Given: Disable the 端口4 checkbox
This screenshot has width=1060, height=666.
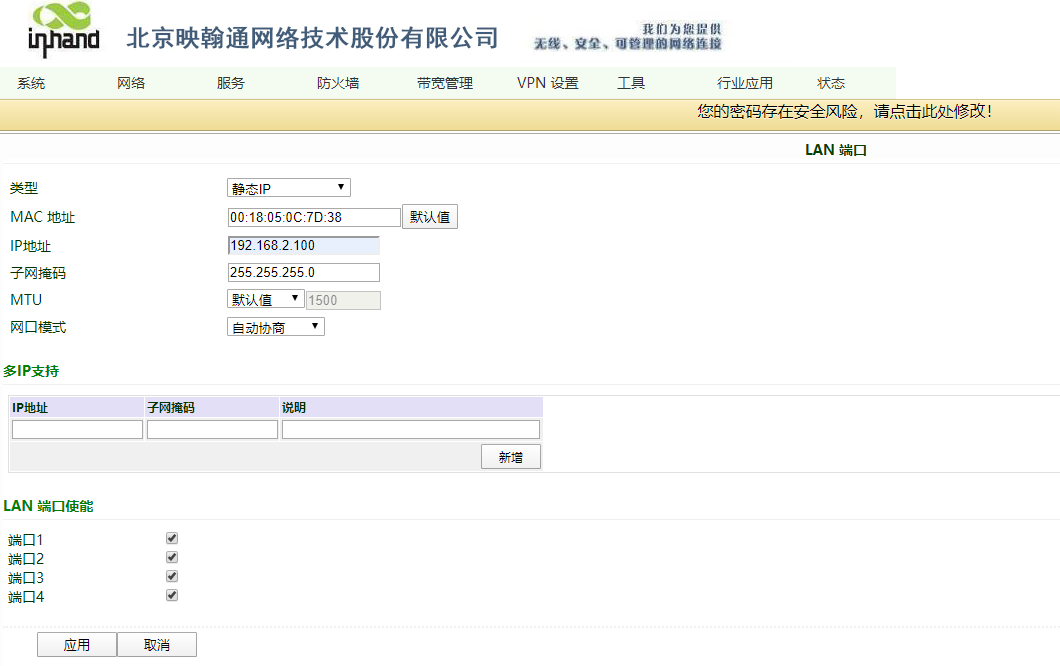Looking at the screenshot, I should 172,595.
